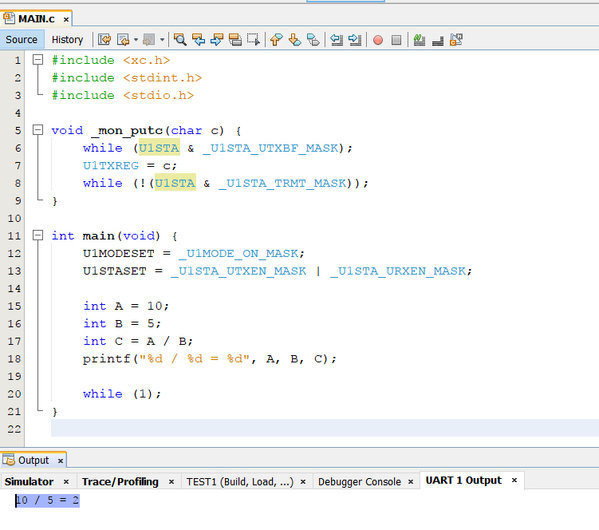The width and height of the screenshot is (599, 530).
Task: Find the next occurrence
Action: pyautogui.click(x=217, y=39)
